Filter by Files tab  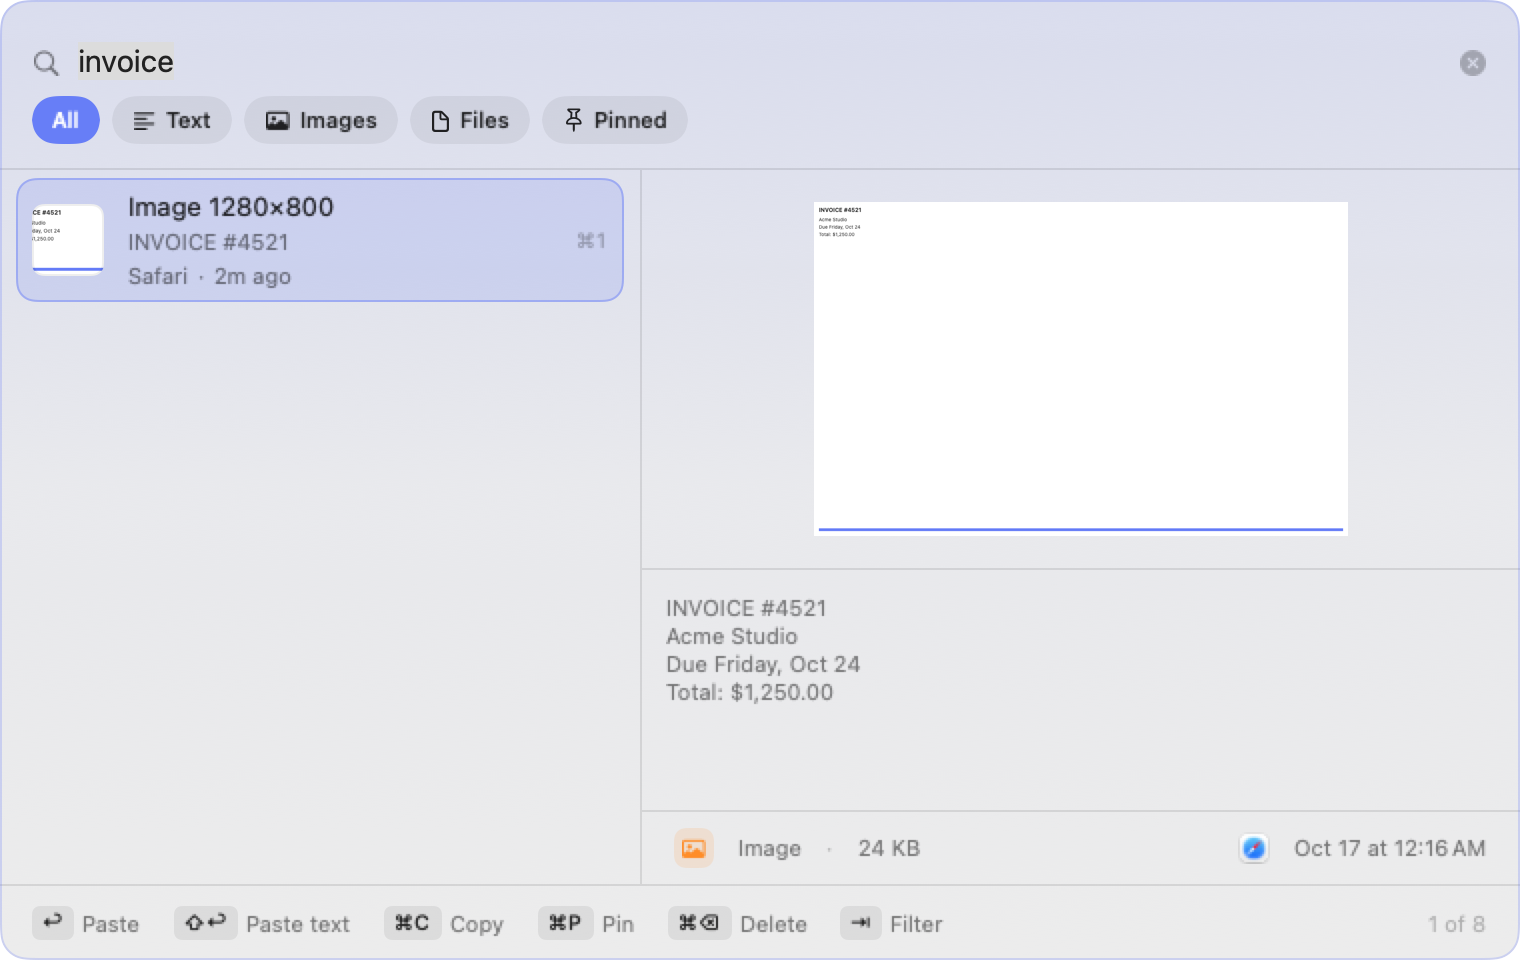click(x=470, y=120)
